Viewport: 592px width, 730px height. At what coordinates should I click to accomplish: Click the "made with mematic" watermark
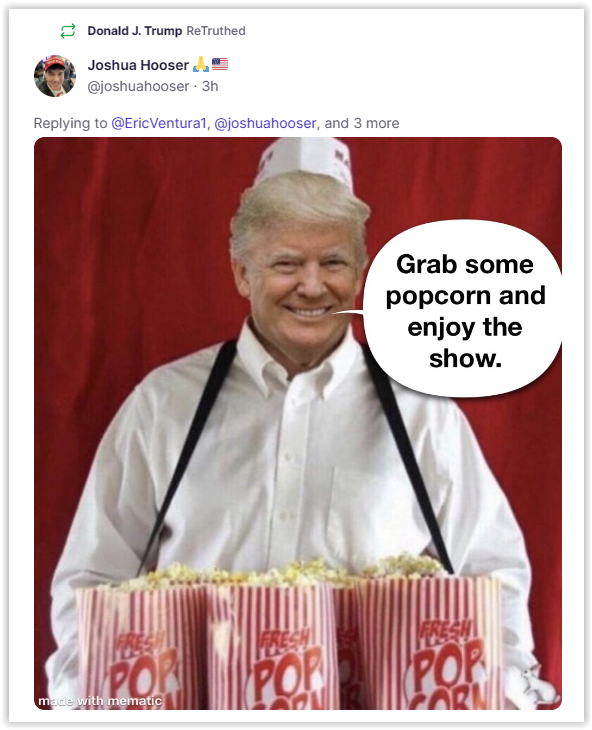click(100, 701)
